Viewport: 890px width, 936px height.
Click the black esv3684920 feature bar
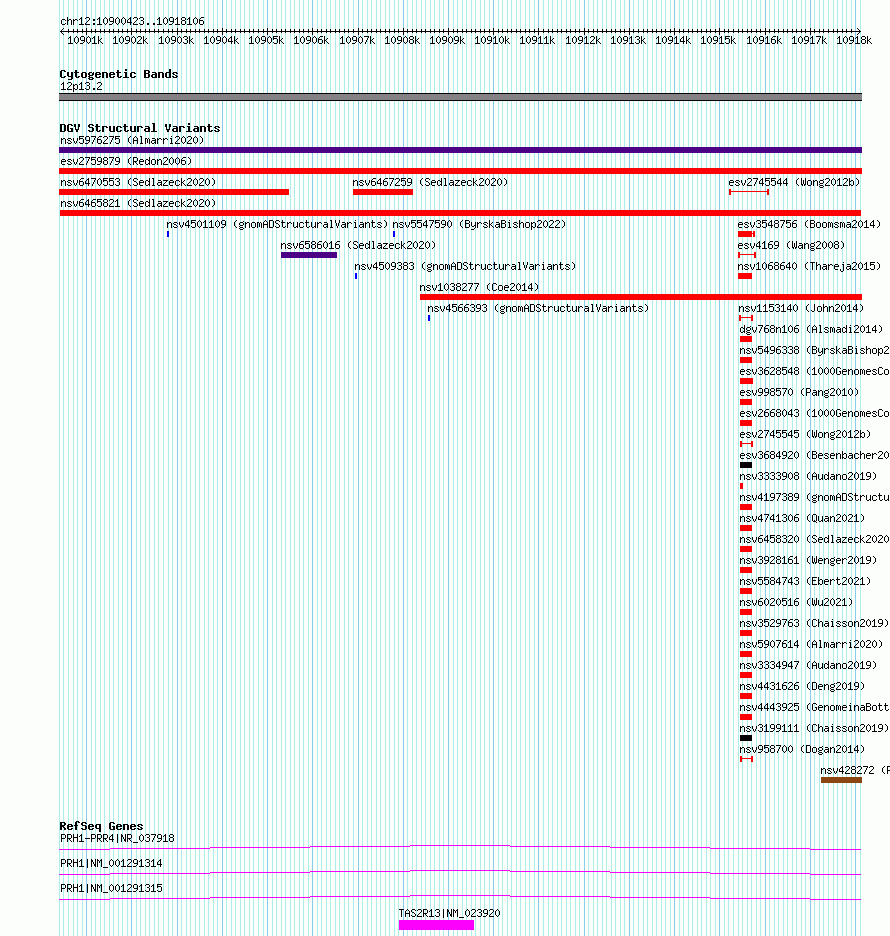[x=746, y=465]
